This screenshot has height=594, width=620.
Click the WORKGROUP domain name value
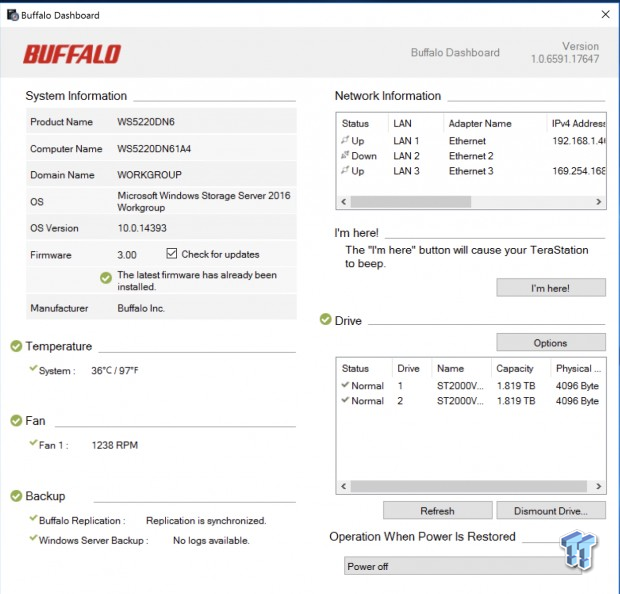(x=149, y=175)
